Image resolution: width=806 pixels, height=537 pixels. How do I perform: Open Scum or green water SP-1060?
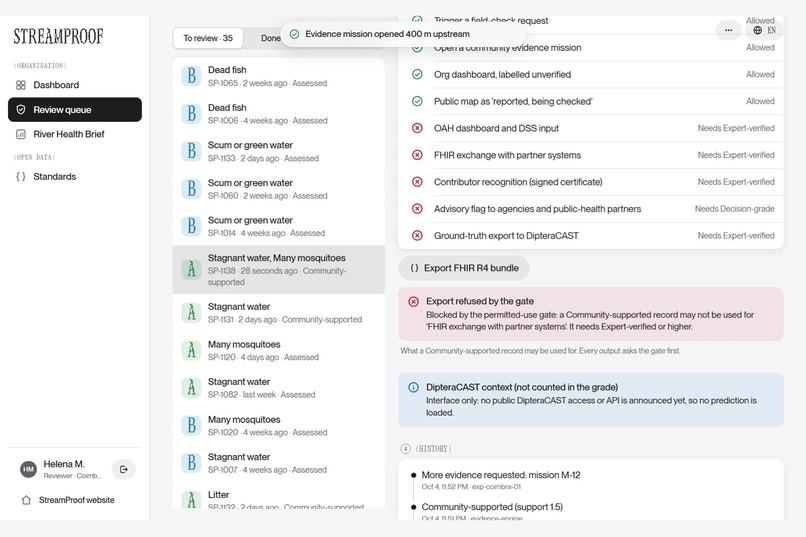(x=279, y=189)
